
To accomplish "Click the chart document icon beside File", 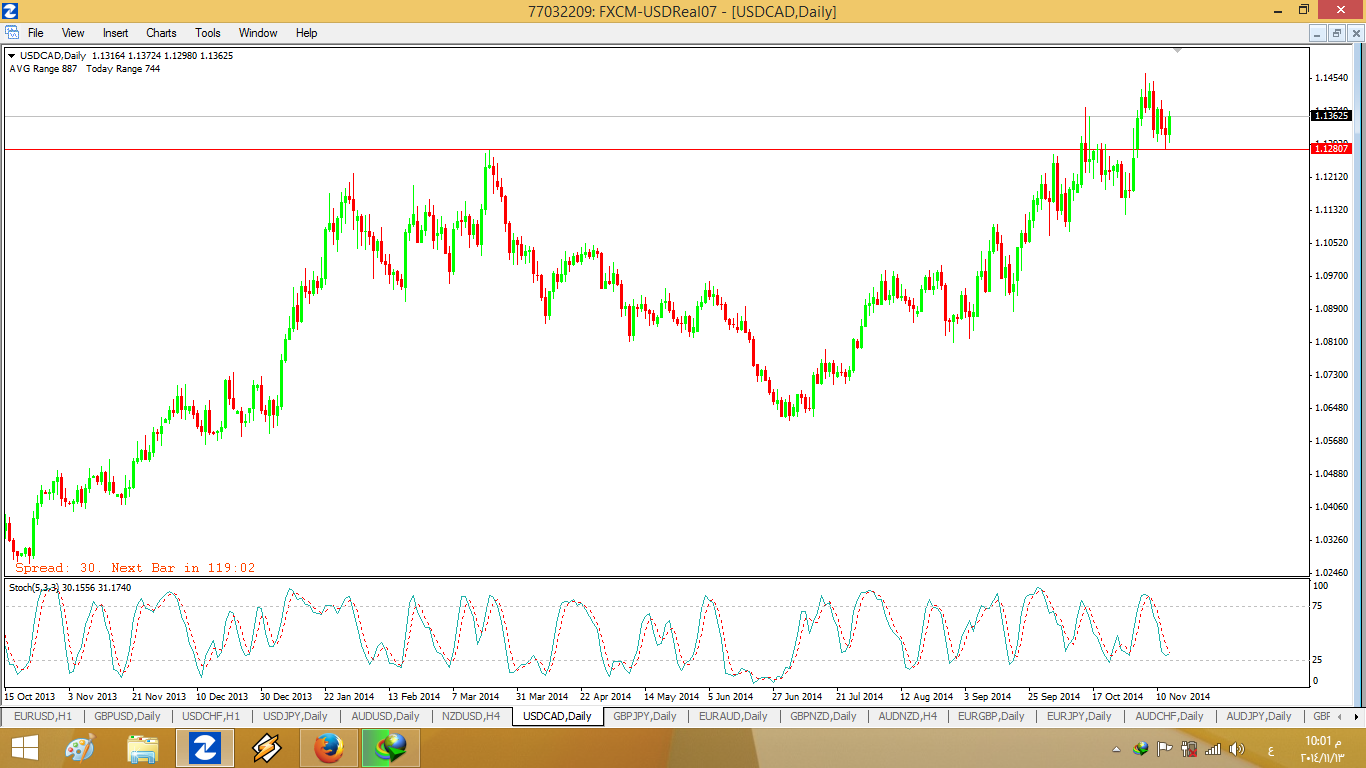I will click(11, 33).
